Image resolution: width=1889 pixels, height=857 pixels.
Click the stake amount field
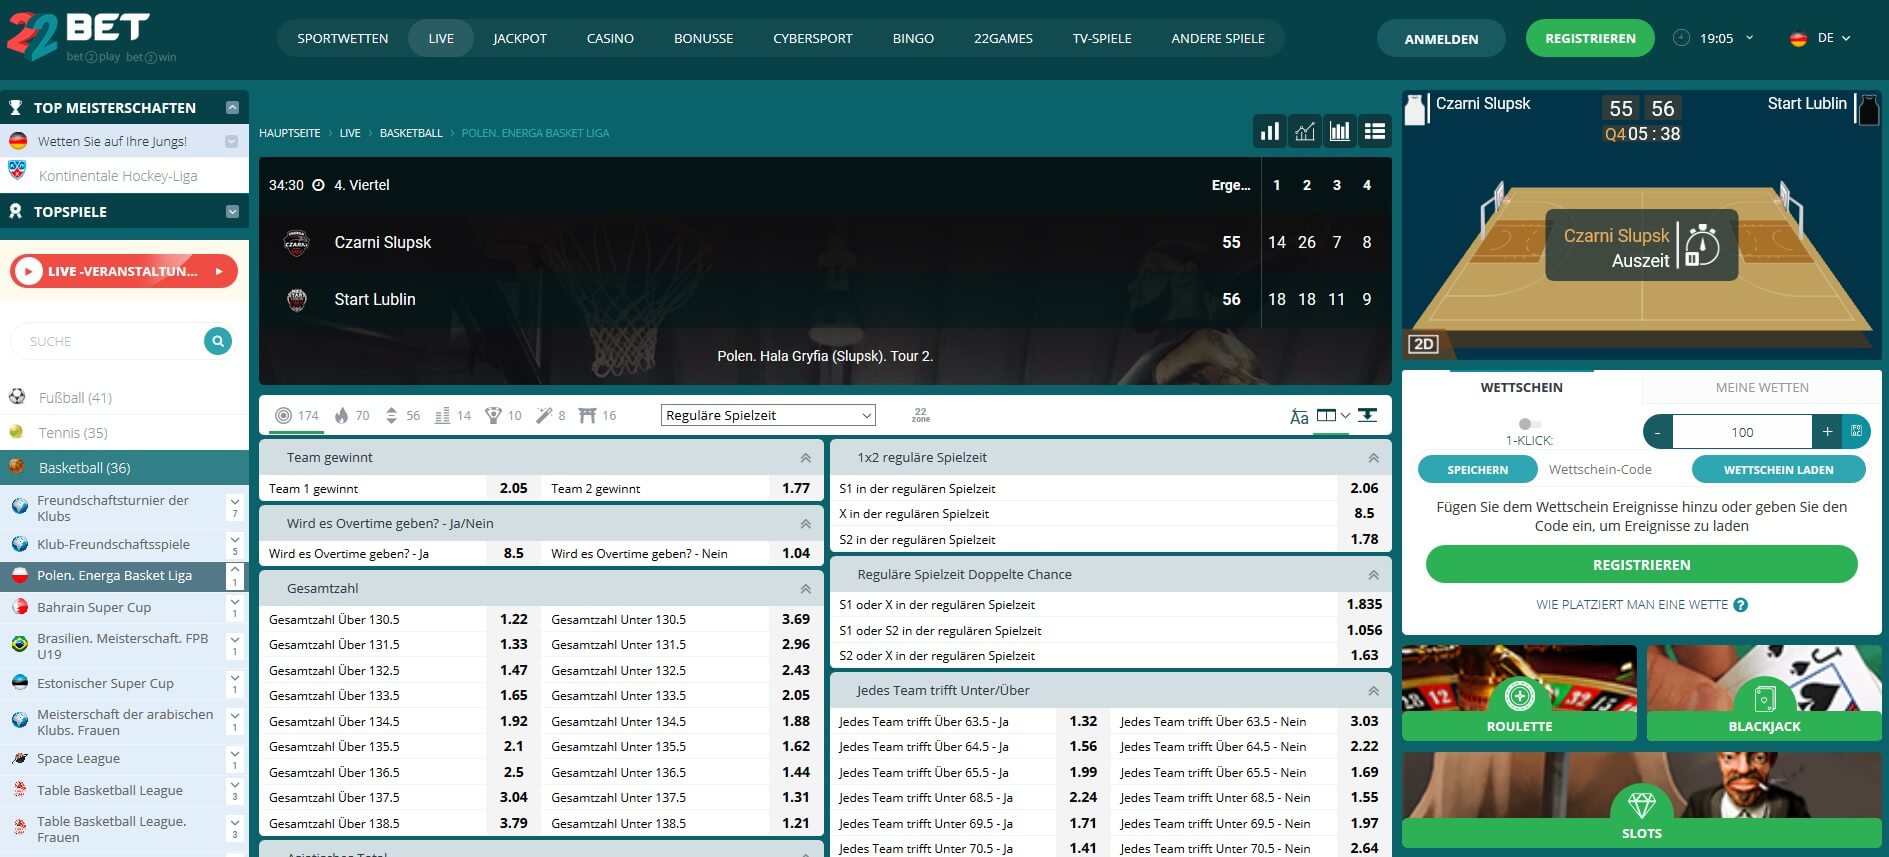click(1742, 432)
